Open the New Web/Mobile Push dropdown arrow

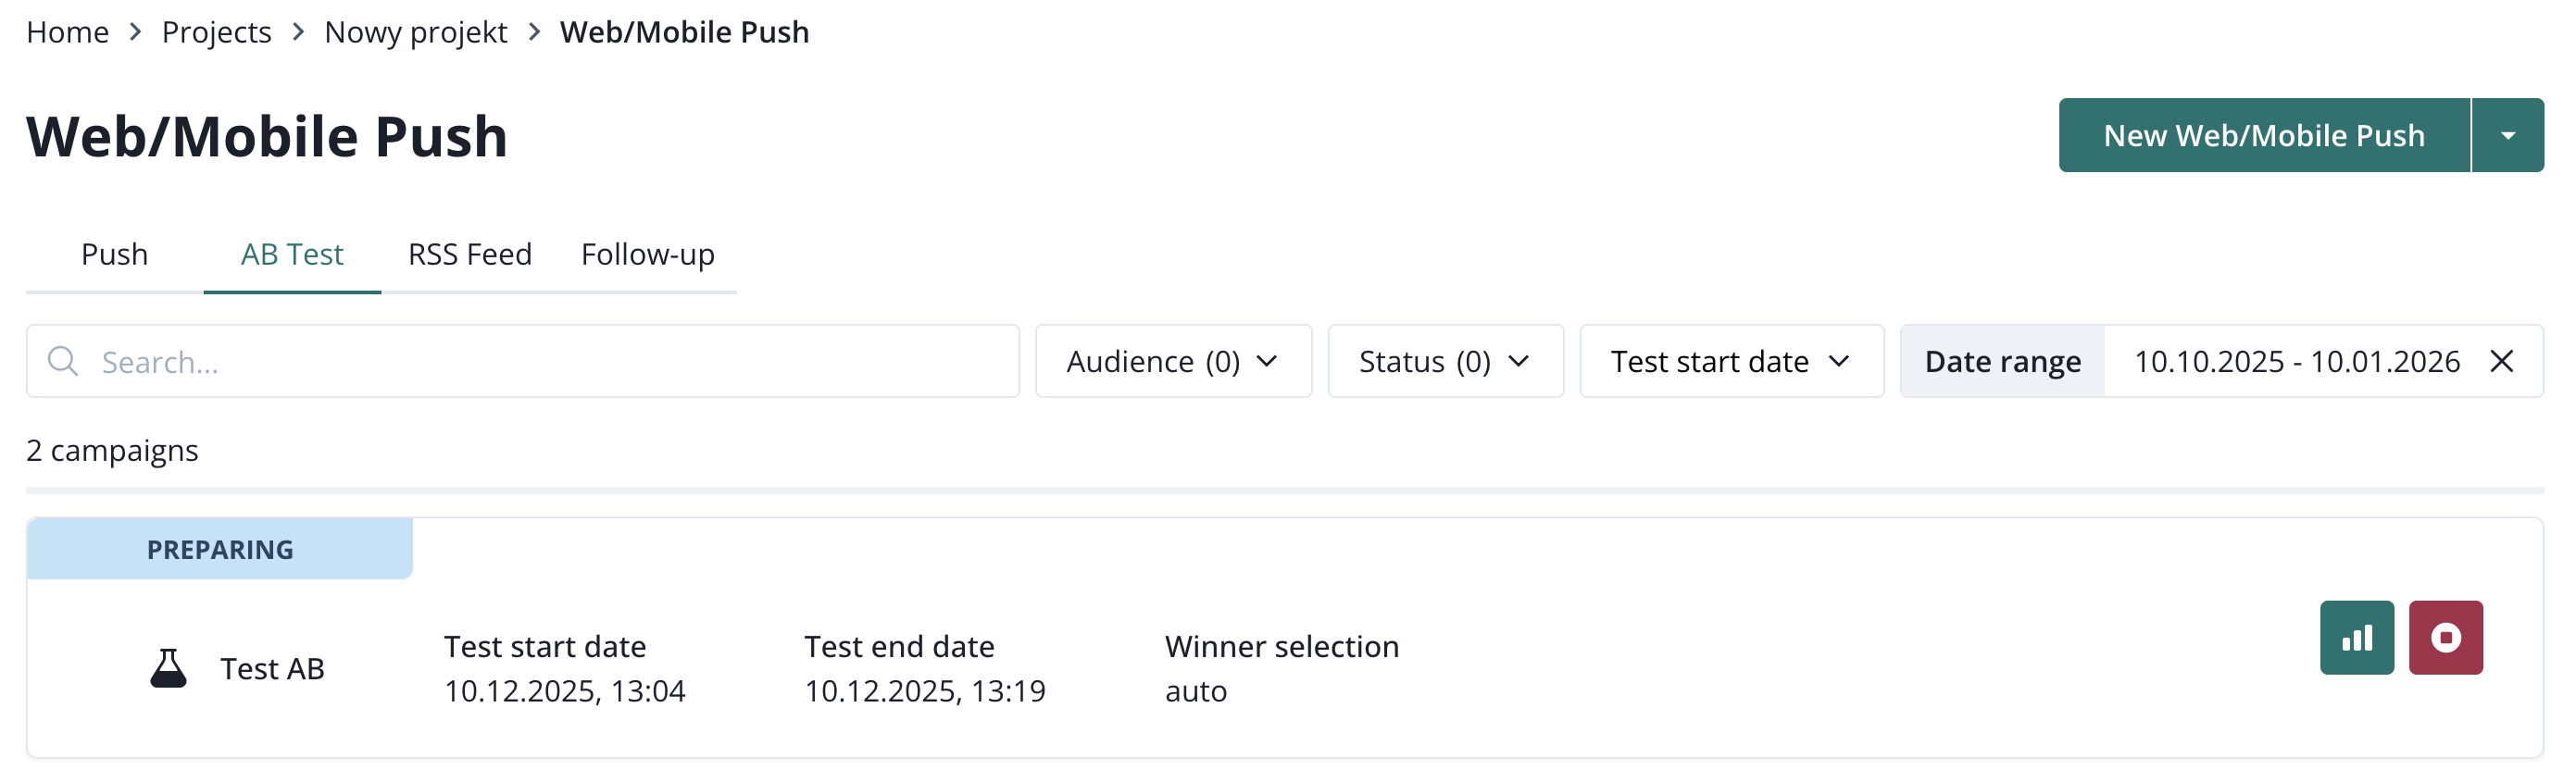(x=2507, y=135)
